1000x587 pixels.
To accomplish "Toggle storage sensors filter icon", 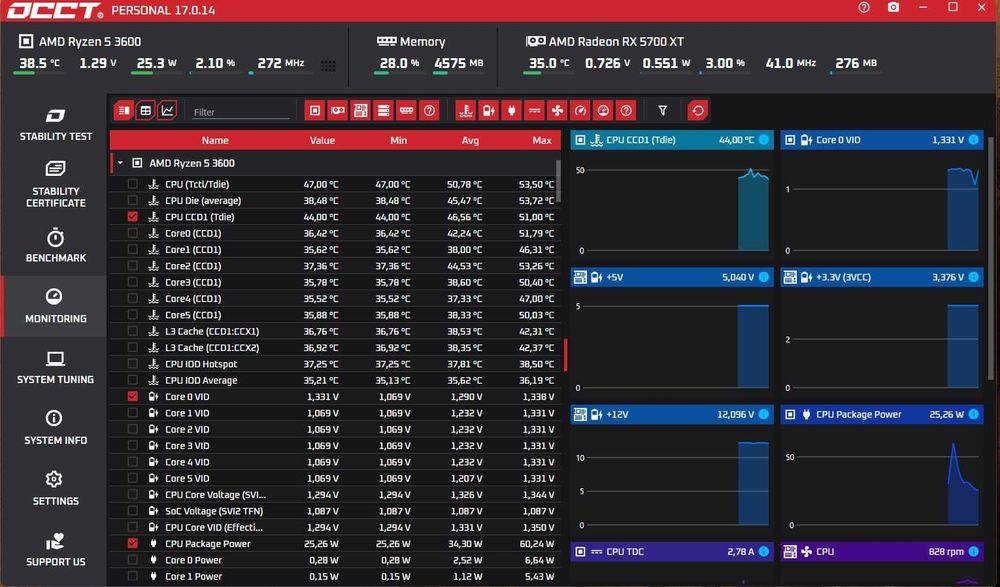I will (383, 110).
